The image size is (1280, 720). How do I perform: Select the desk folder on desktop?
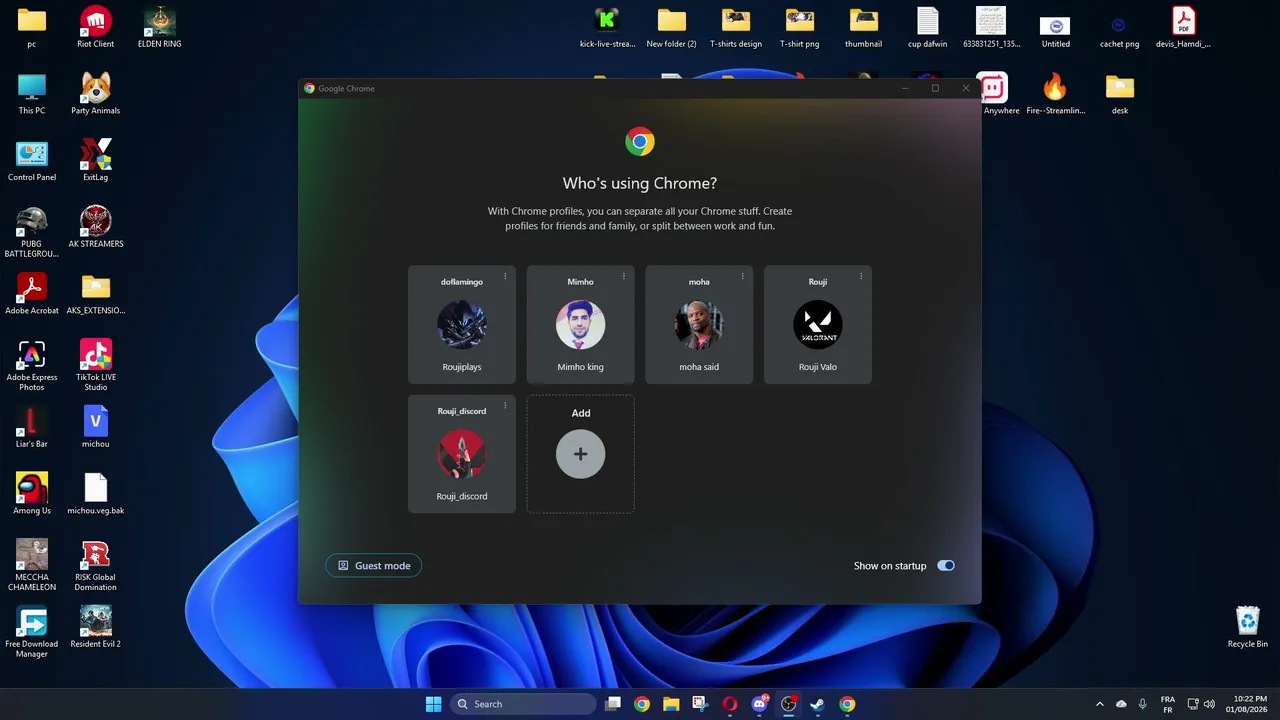[1120, 94]
